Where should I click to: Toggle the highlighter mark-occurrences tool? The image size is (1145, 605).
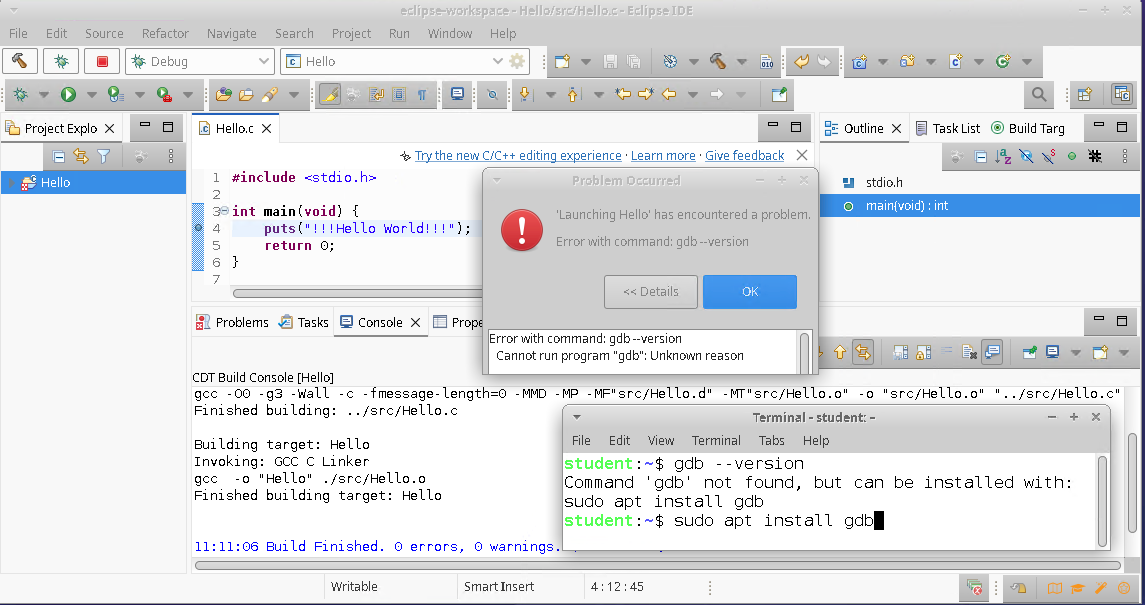click(x=328, y=94)
